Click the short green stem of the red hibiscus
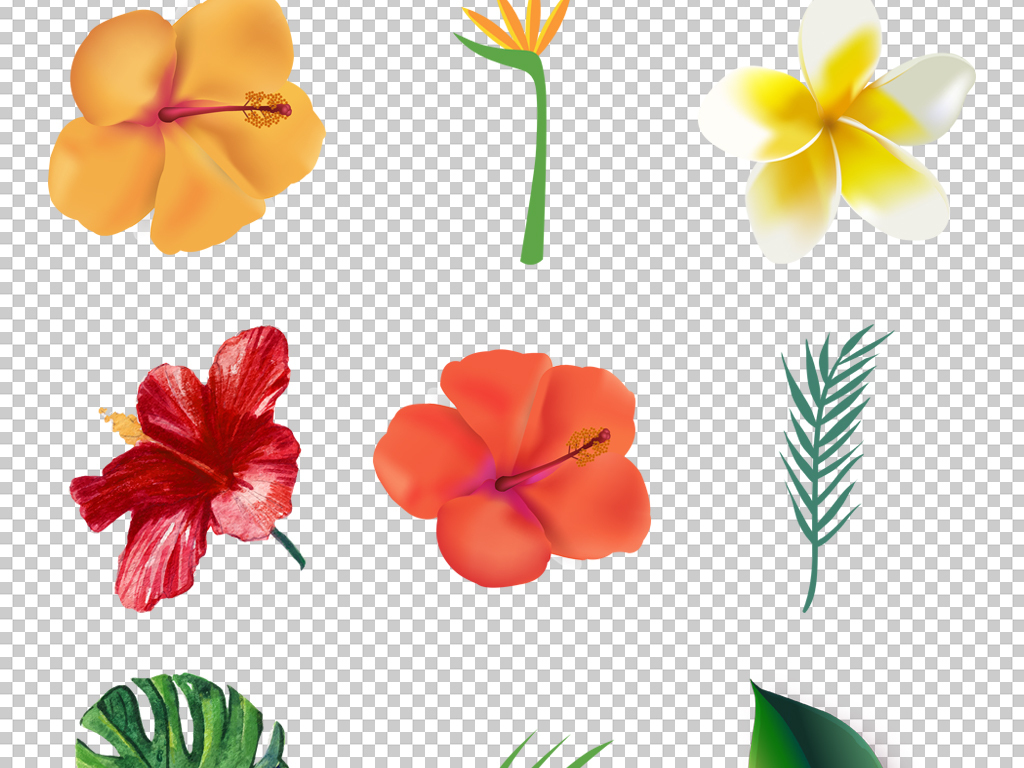1024x768 pixels. [289, 548]
